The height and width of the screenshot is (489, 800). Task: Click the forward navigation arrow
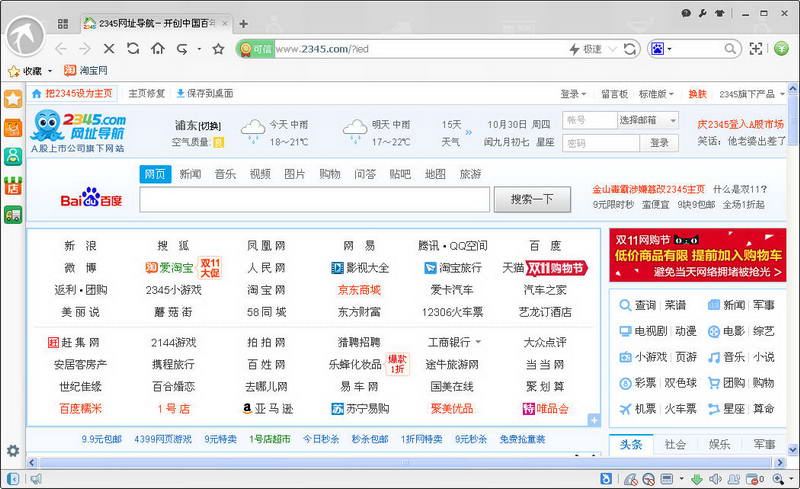(85, 49)
